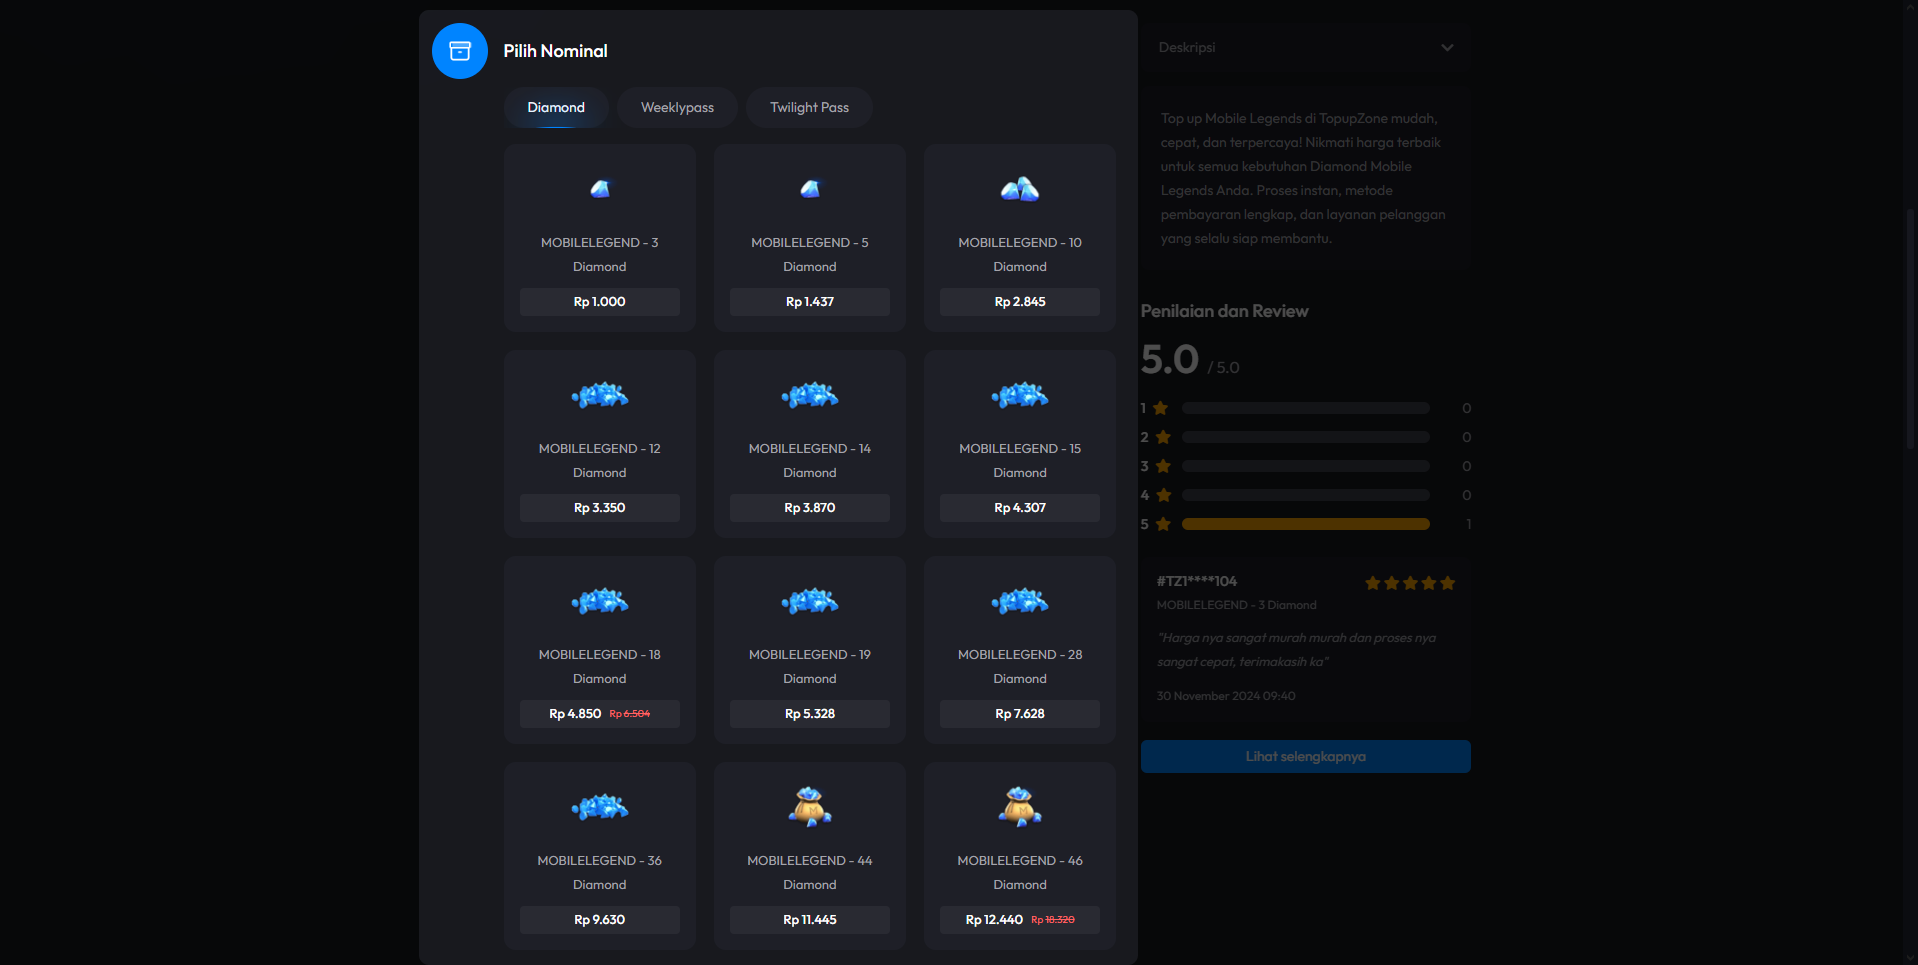Choose the Rp 5.328 price button
This screenshot has height=965, width=1918.
click(x=810, y=714)
